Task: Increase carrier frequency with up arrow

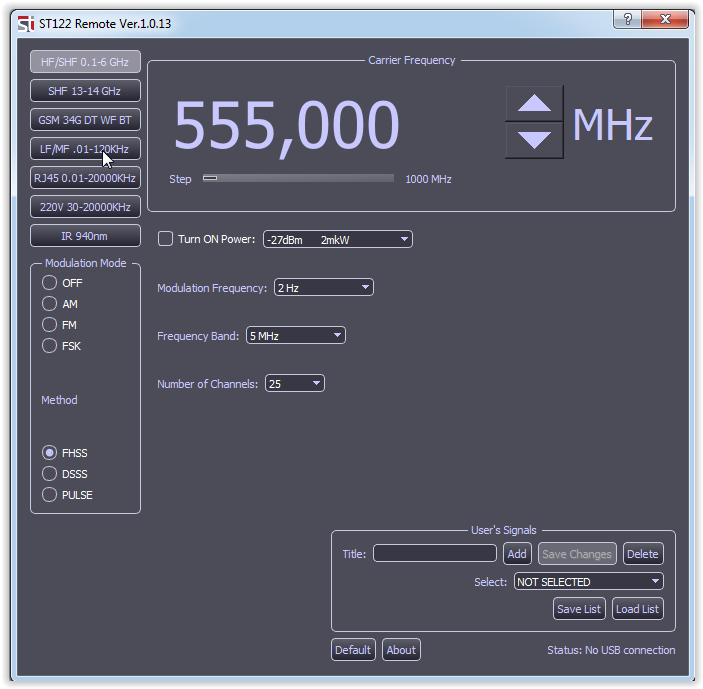Action: (534, 104)
